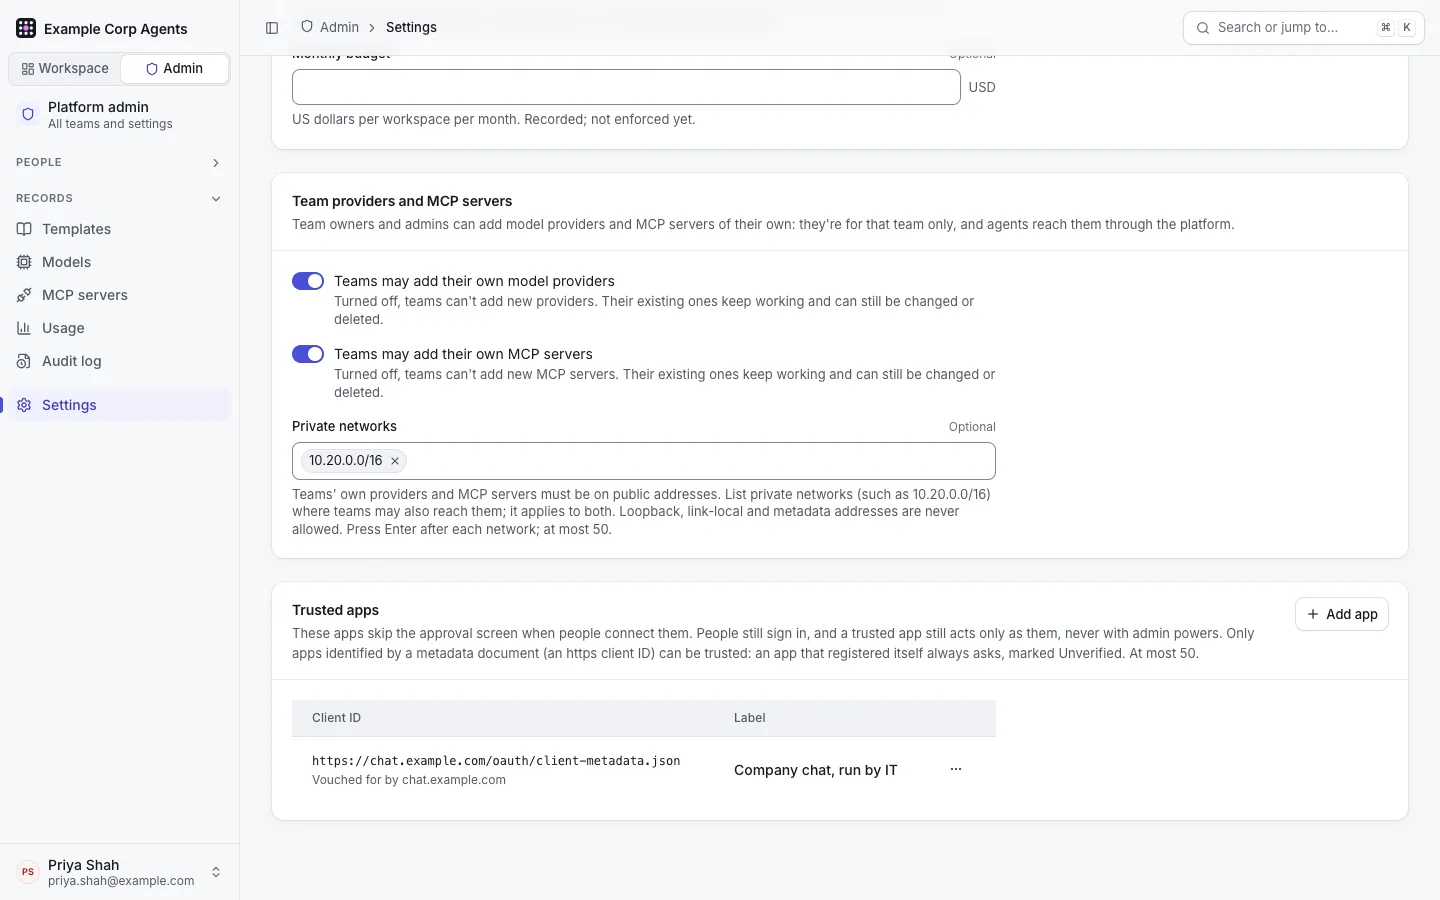
Task: Switch to the Workspace tab
Action: coord(65,69)
